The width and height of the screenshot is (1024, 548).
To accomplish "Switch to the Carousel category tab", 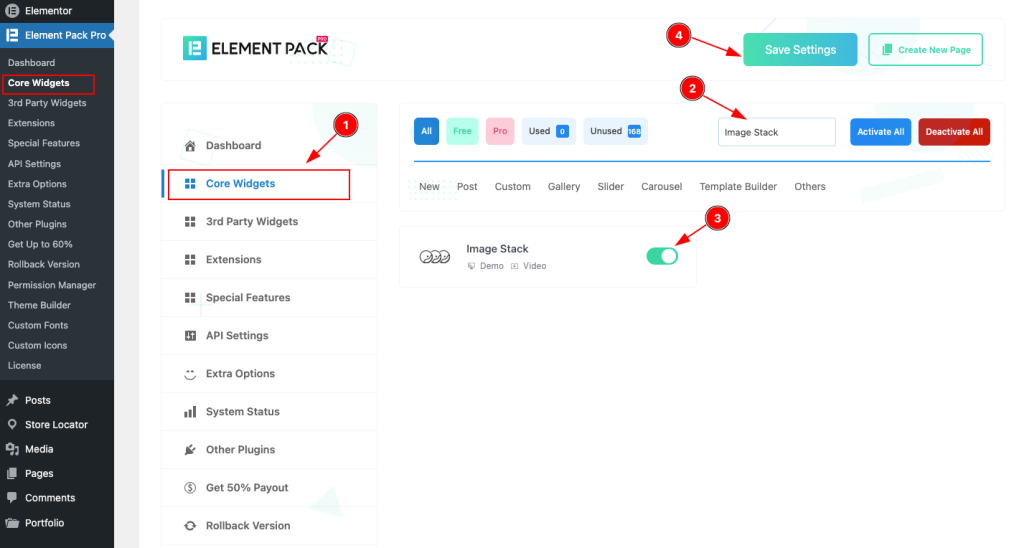I will 662,187.
